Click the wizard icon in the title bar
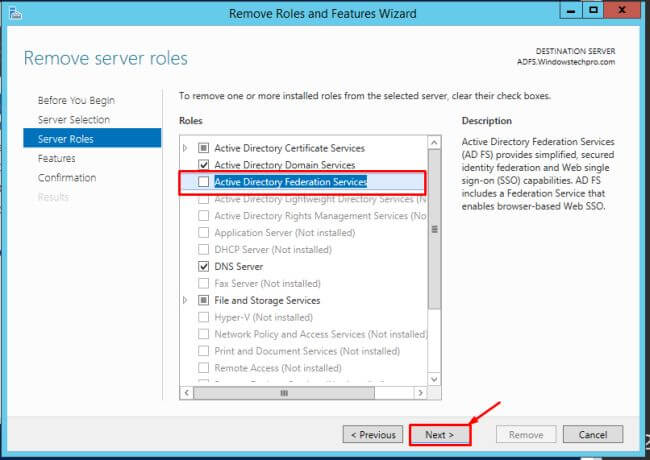This screenshot has height=460, width=650. [15, 13]
